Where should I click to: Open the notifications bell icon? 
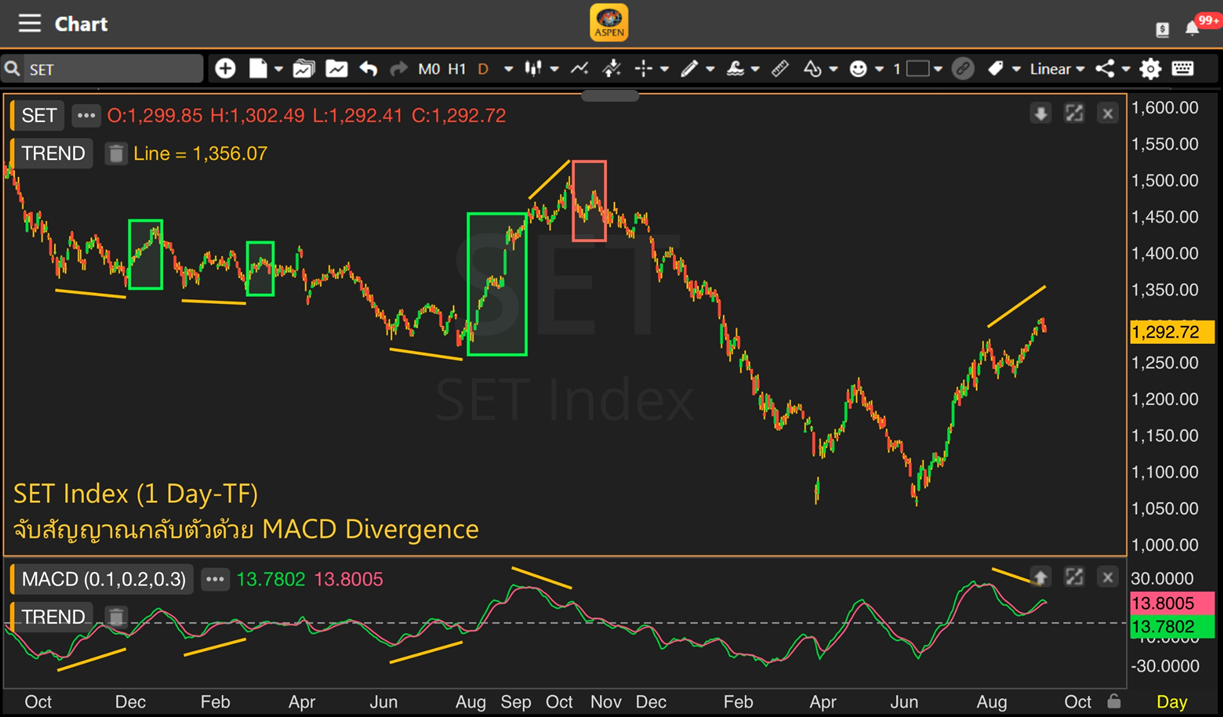1192,28
